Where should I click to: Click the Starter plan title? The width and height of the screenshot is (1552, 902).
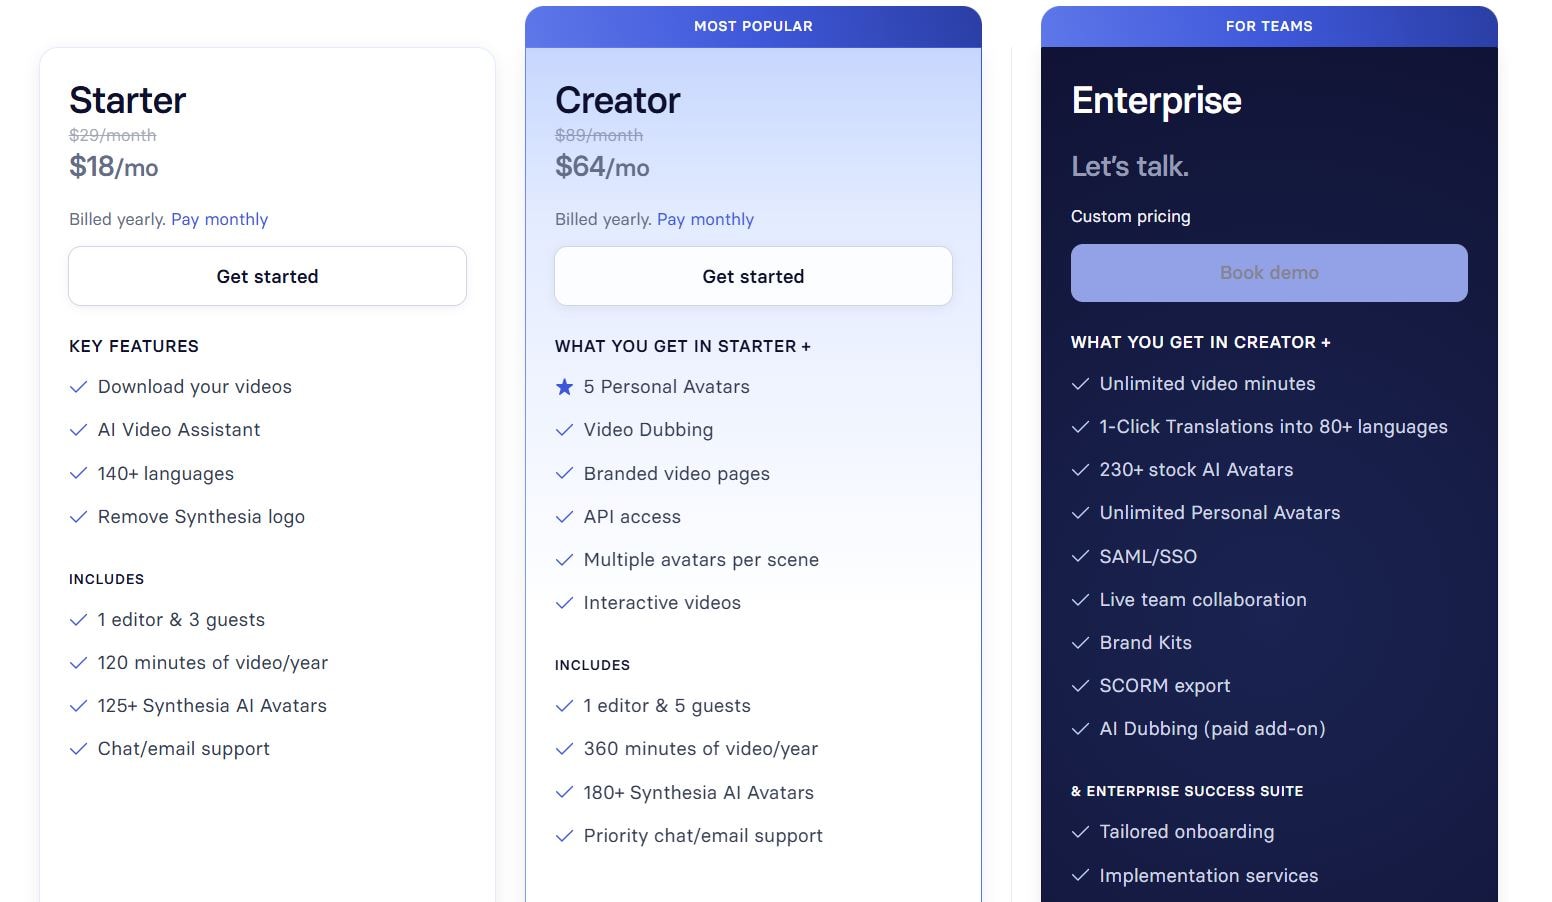[127, 100]
